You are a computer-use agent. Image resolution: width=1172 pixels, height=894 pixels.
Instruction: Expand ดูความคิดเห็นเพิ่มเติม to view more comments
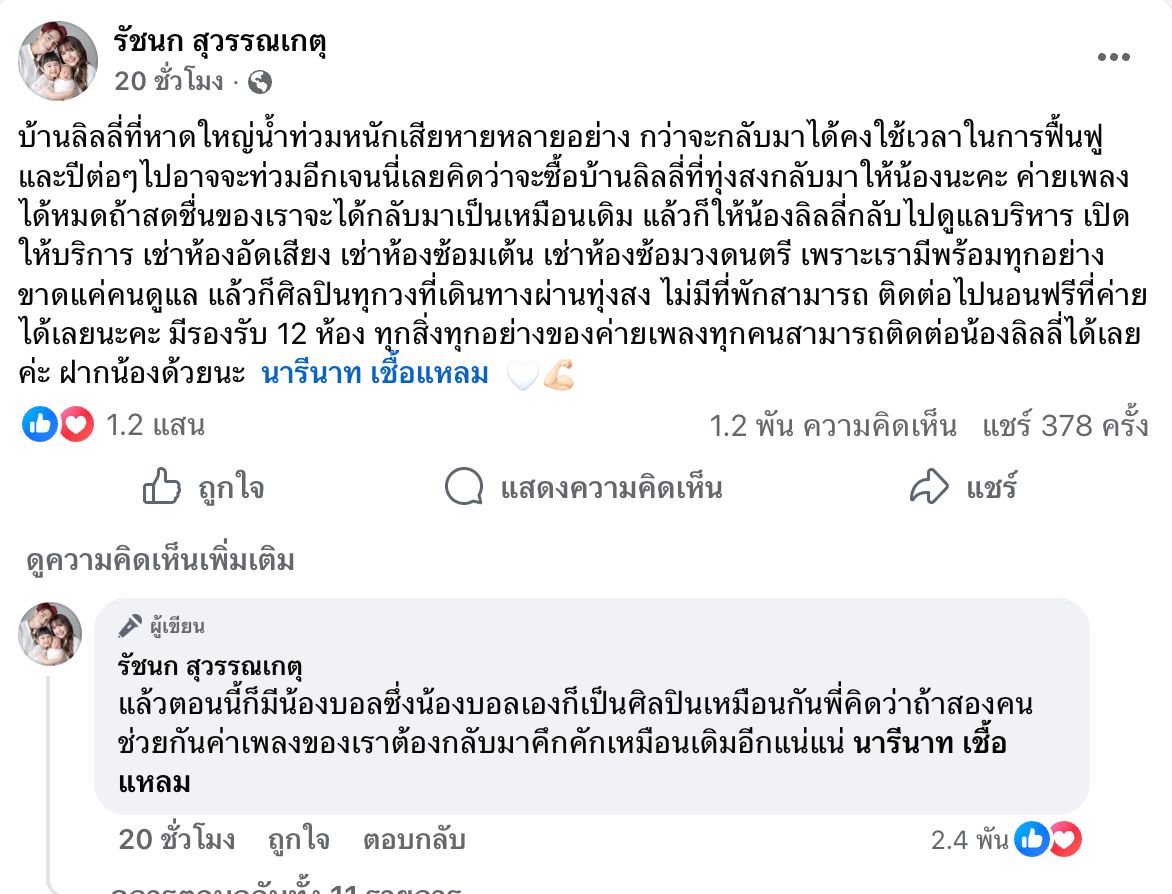pyautogui.click(x=161, y=562)
